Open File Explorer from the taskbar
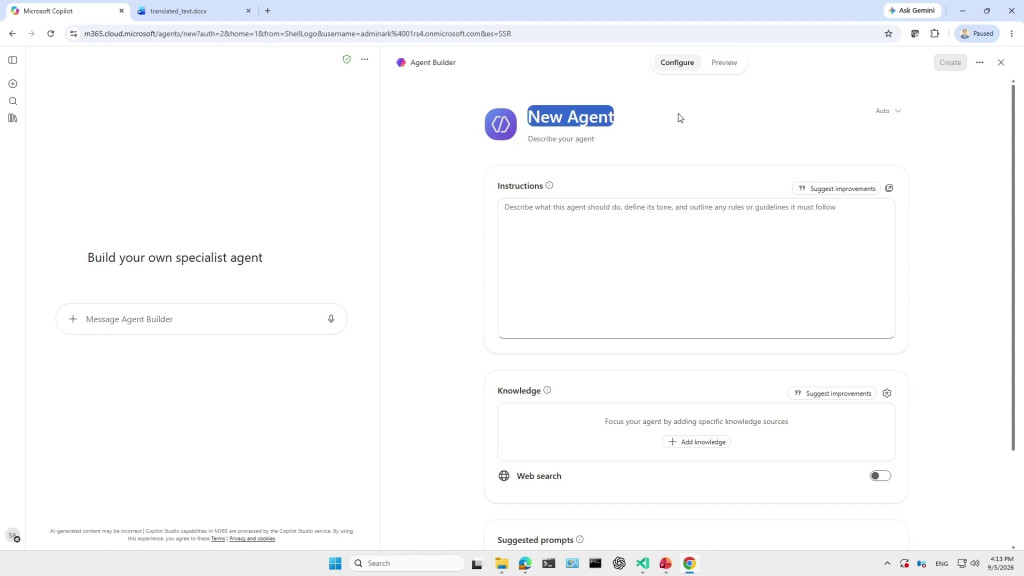 (502, 564)
